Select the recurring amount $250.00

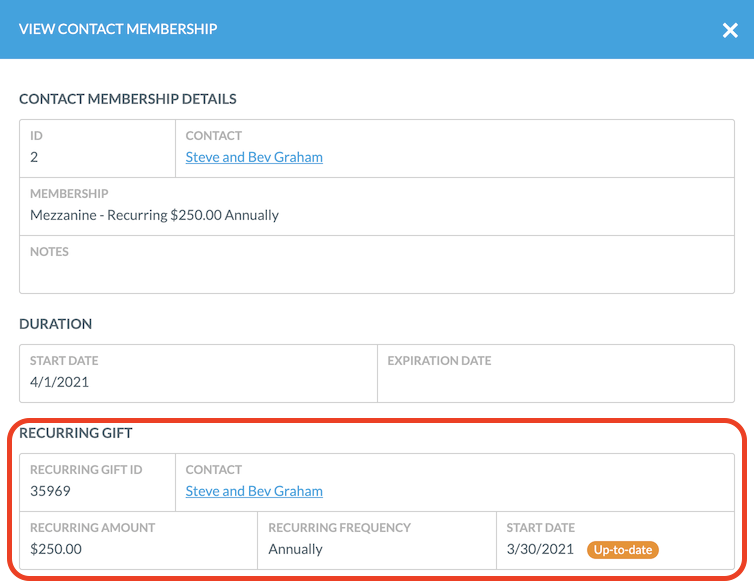tap(56, 549)
